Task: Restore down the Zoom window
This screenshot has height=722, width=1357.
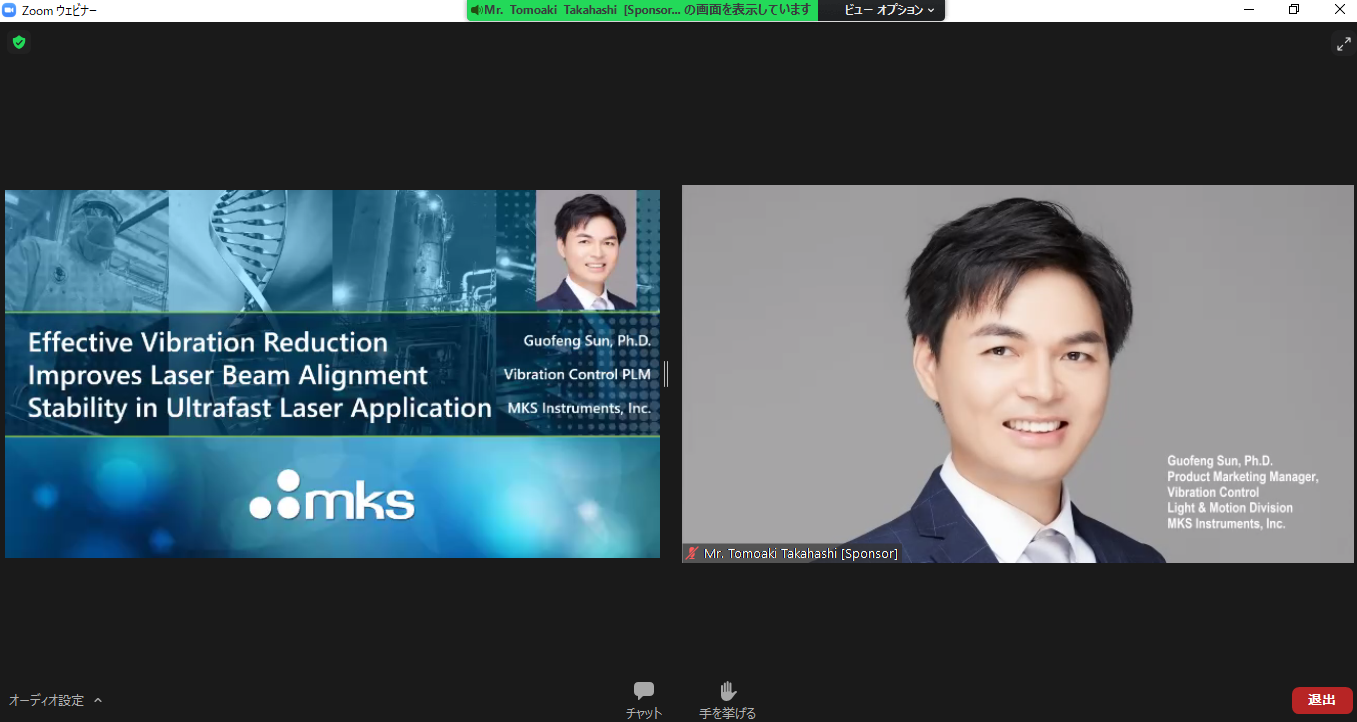Action: point(1294,10)
